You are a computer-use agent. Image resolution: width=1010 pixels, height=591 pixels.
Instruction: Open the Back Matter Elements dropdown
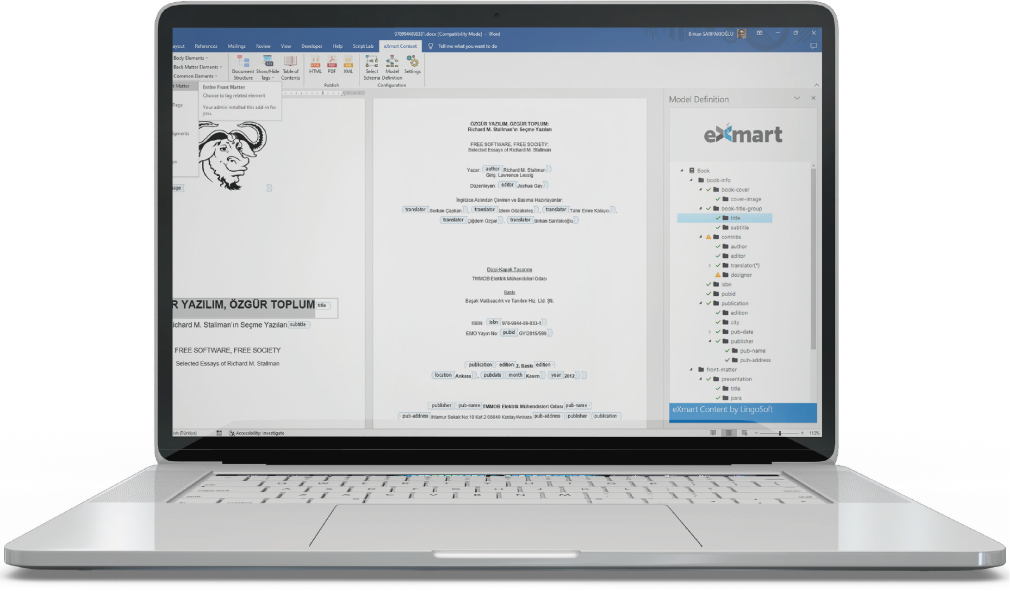click(x=197, y=67)
